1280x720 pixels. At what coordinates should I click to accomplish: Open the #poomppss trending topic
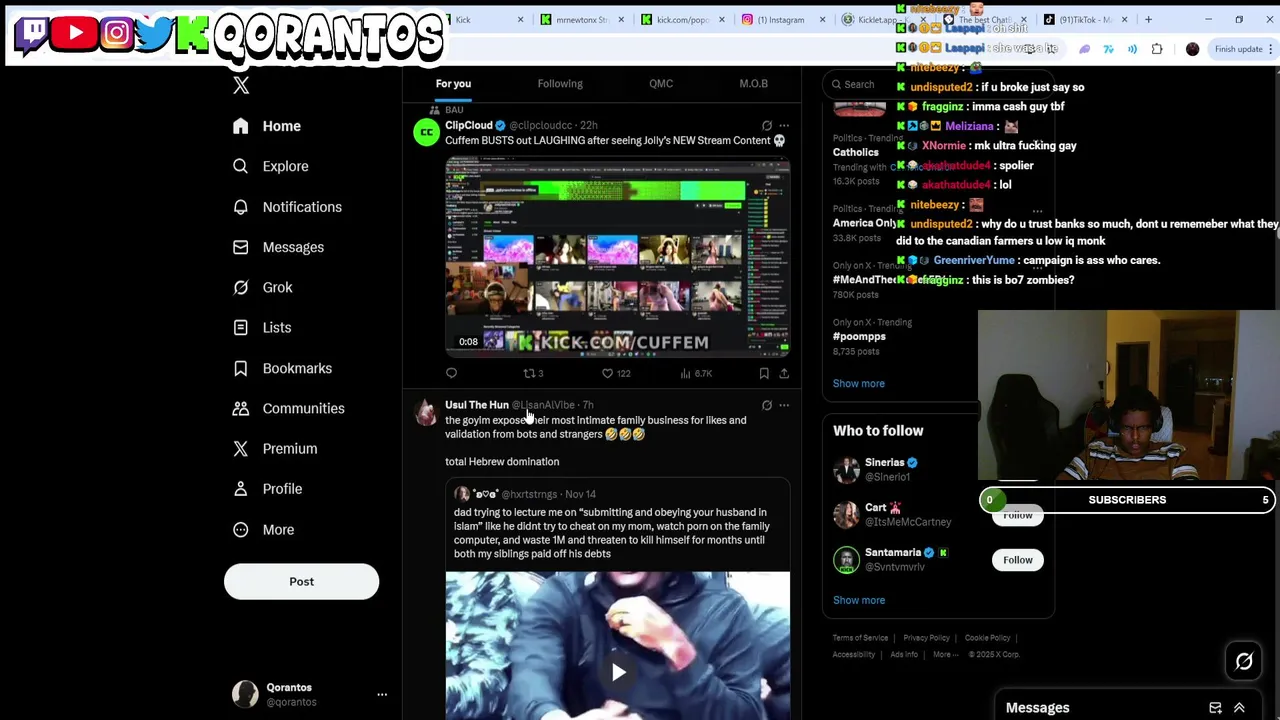point(859,336)
